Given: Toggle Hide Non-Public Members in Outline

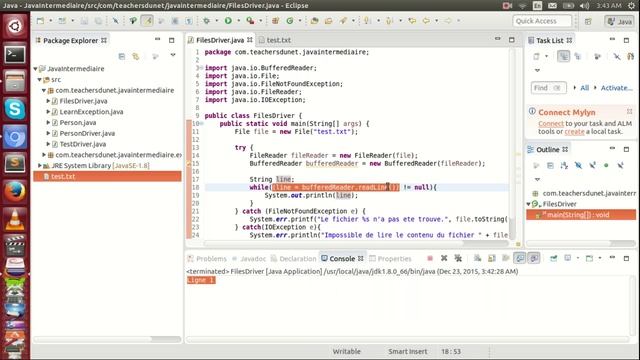Looking at the screenshot, I should tap(606, 165).
